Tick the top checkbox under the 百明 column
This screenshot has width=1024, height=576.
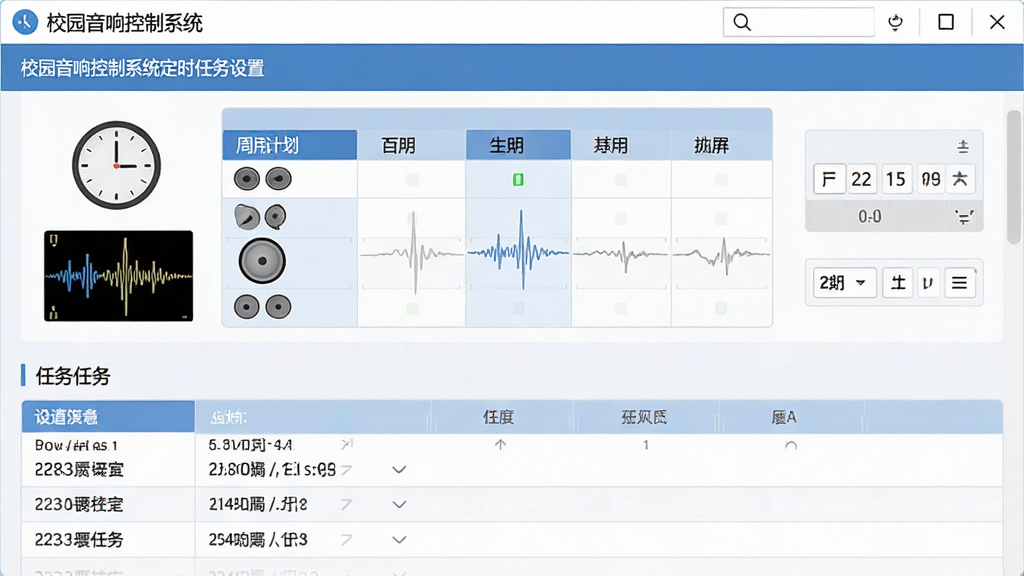coord(412,180)
